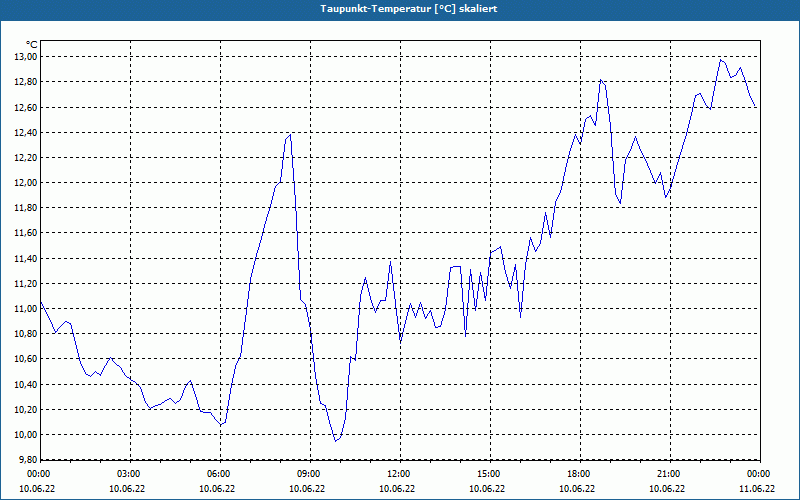800x500 pixels.
Task: Pick the 10,40 temperature value
Action: 26,384
